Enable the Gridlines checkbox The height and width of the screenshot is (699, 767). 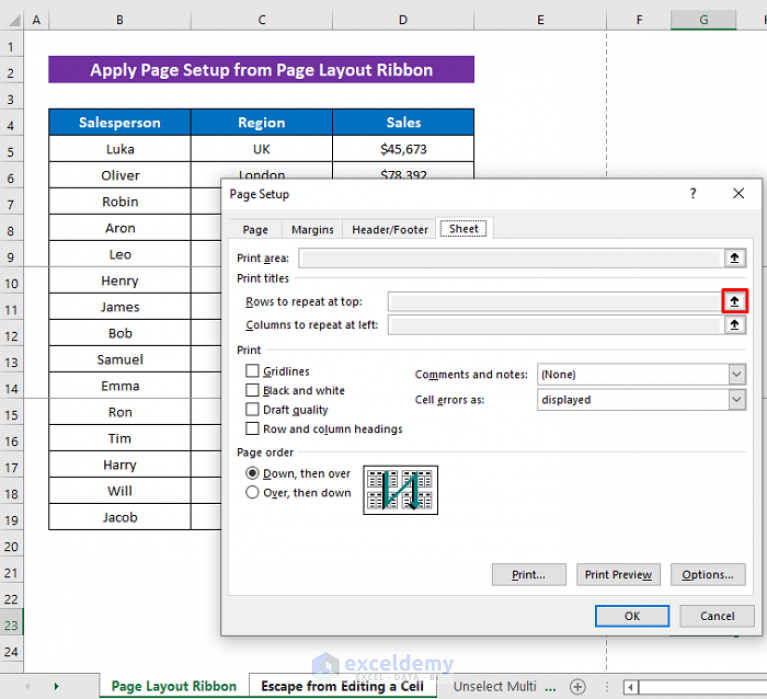(252, 371)
